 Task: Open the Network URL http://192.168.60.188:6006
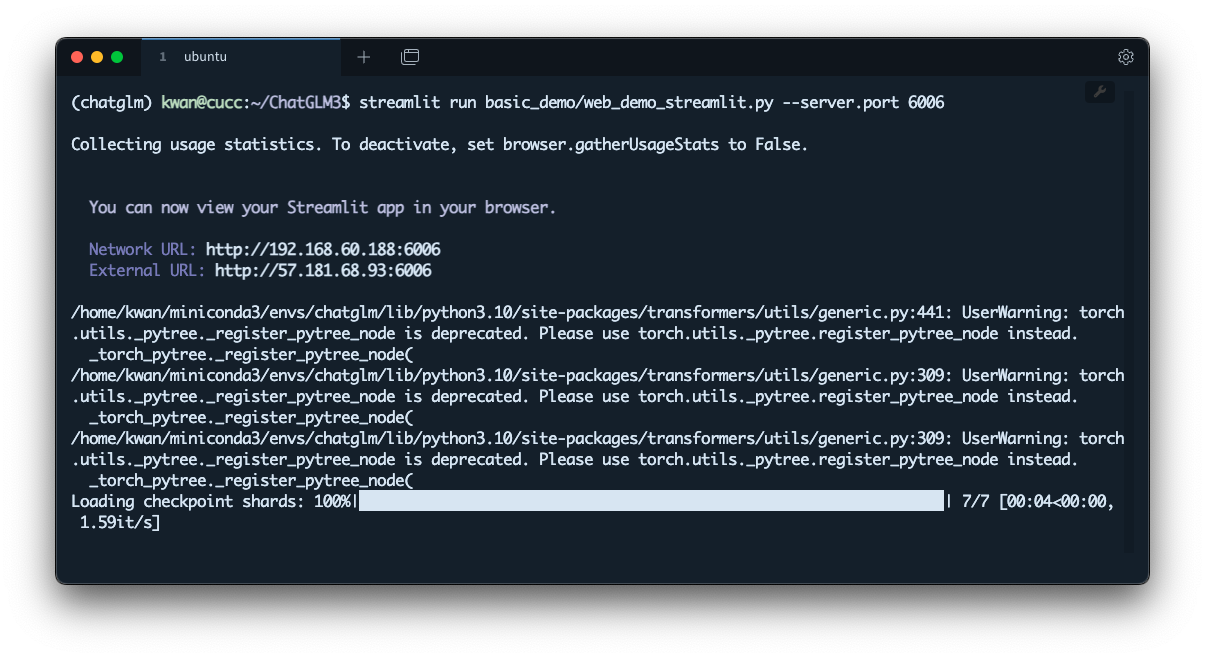[322, 249]
